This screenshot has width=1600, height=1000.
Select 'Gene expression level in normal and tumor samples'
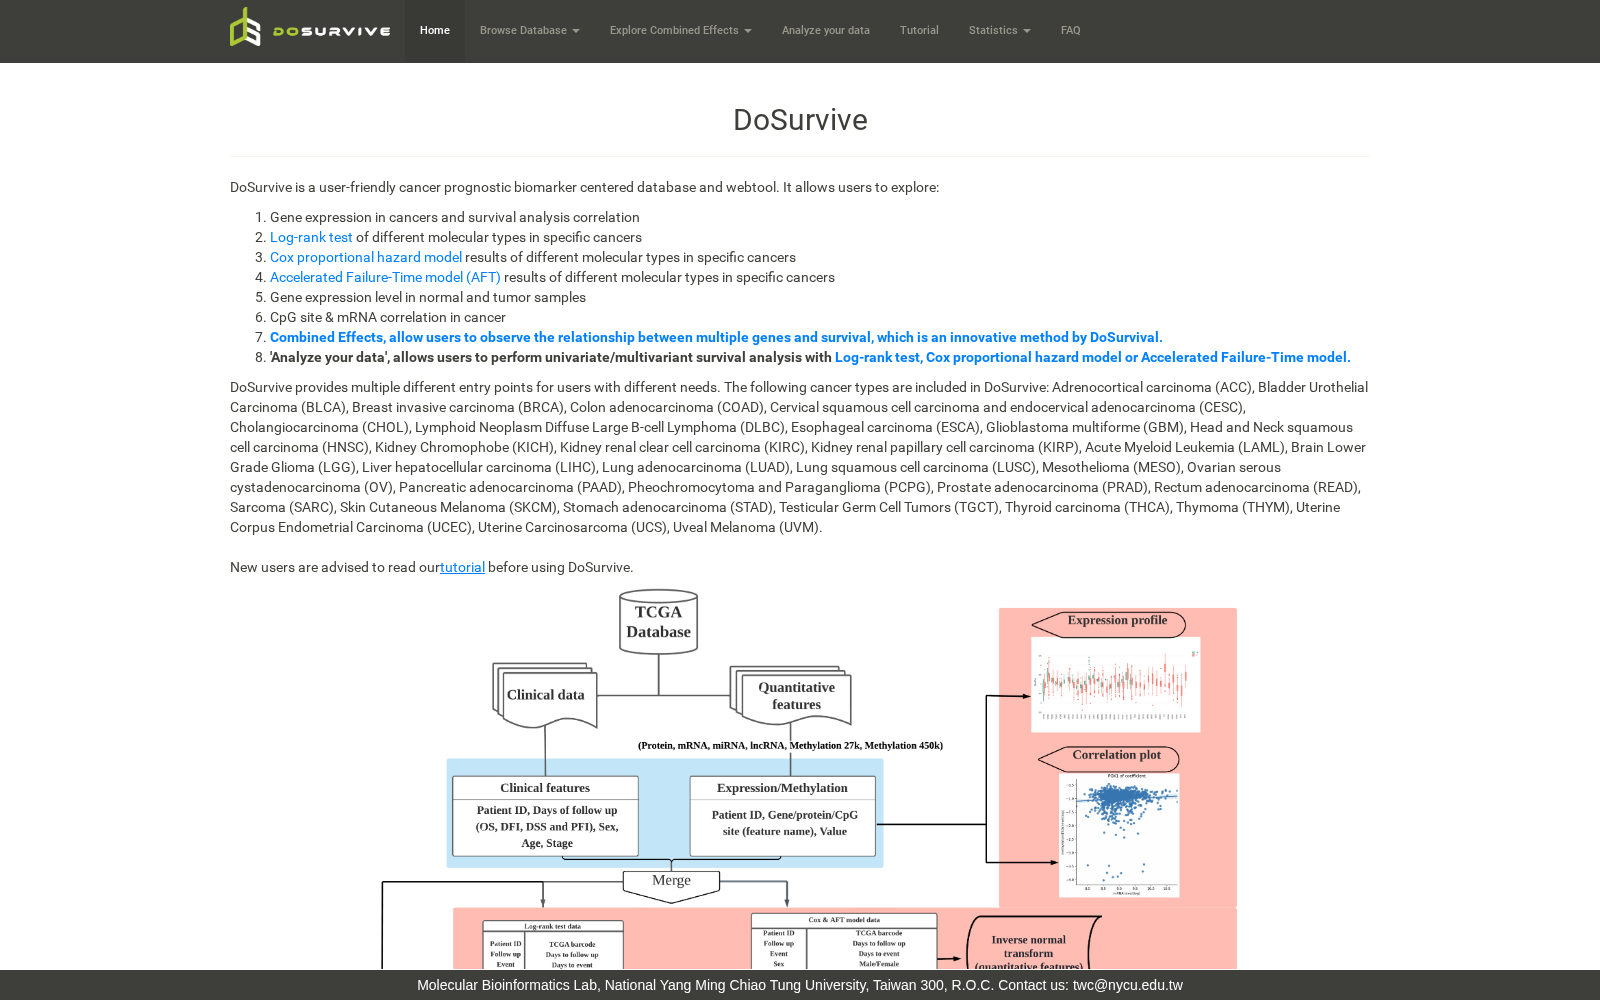[428, 297]
